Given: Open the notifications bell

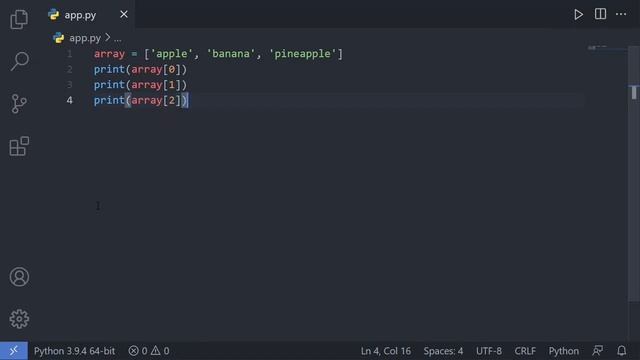Looking at the screenshot, I should pyautogui.click(x=621, y=351).
